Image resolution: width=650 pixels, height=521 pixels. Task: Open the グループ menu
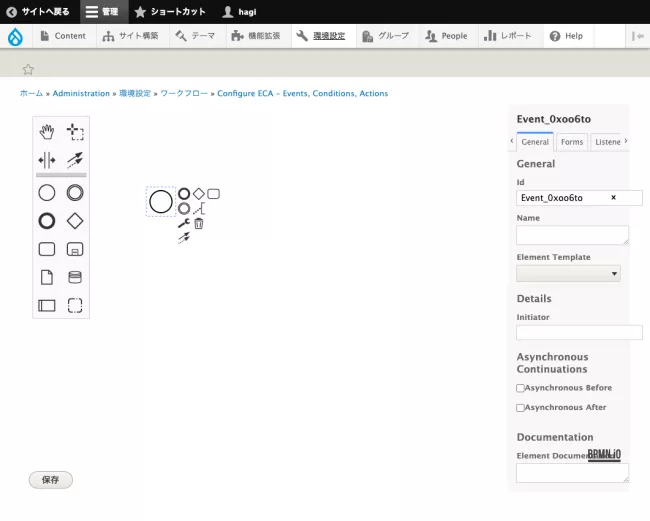[386, 36]
